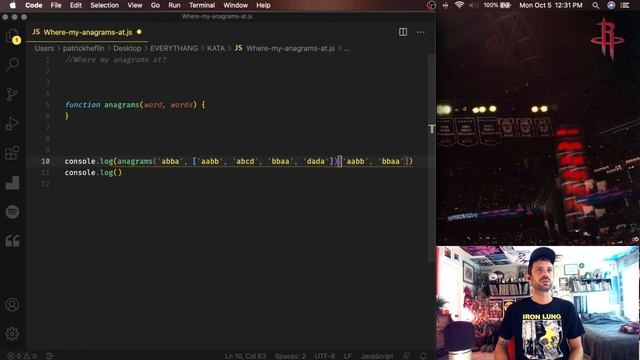The image size is (640, 360).
Task: Click the JavaScript language mode
Action: pyautogui.click(x=377, y=356)
